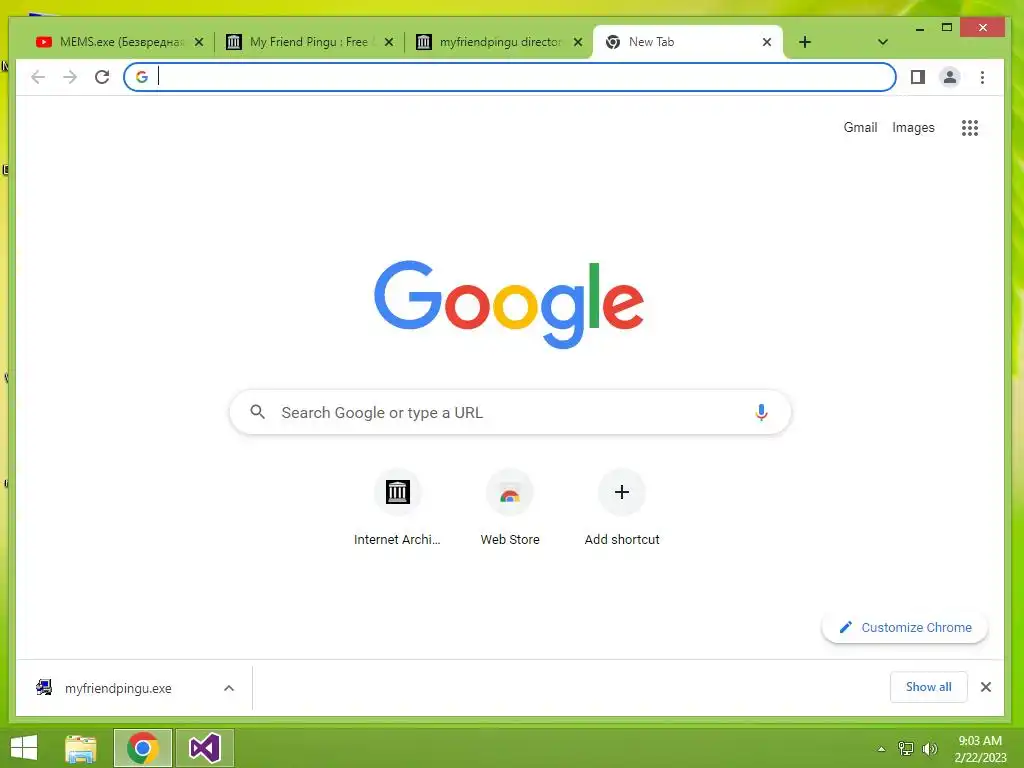
Task: Open the Gmail link
Action: pyautogui.click(x=860, y=128)
